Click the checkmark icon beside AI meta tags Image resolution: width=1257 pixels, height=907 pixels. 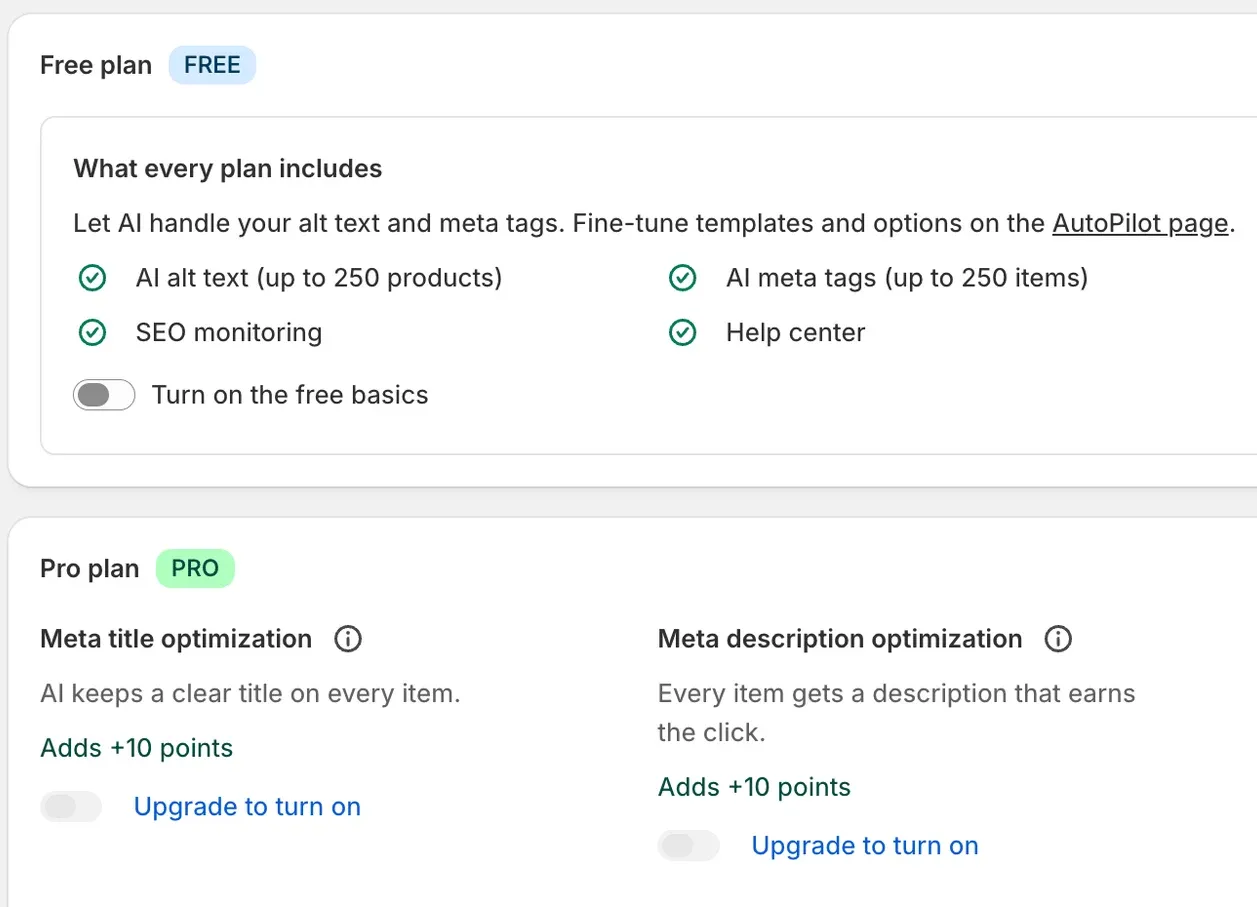[683, 278]
